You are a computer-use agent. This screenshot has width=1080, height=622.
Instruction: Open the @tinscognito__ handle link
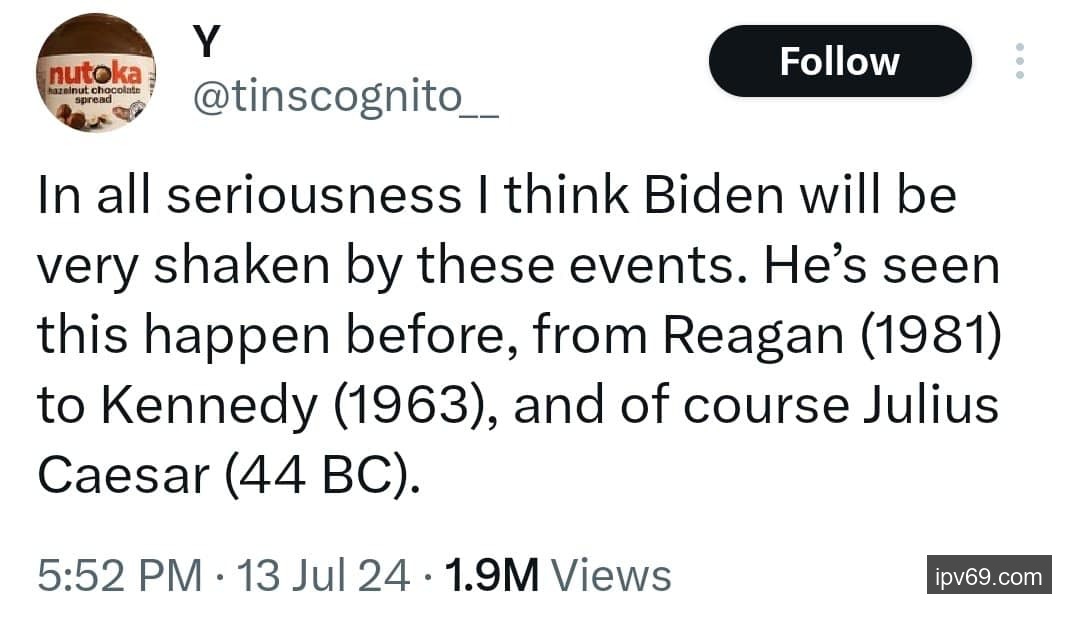pyautogui.click(x=343, y=100)
